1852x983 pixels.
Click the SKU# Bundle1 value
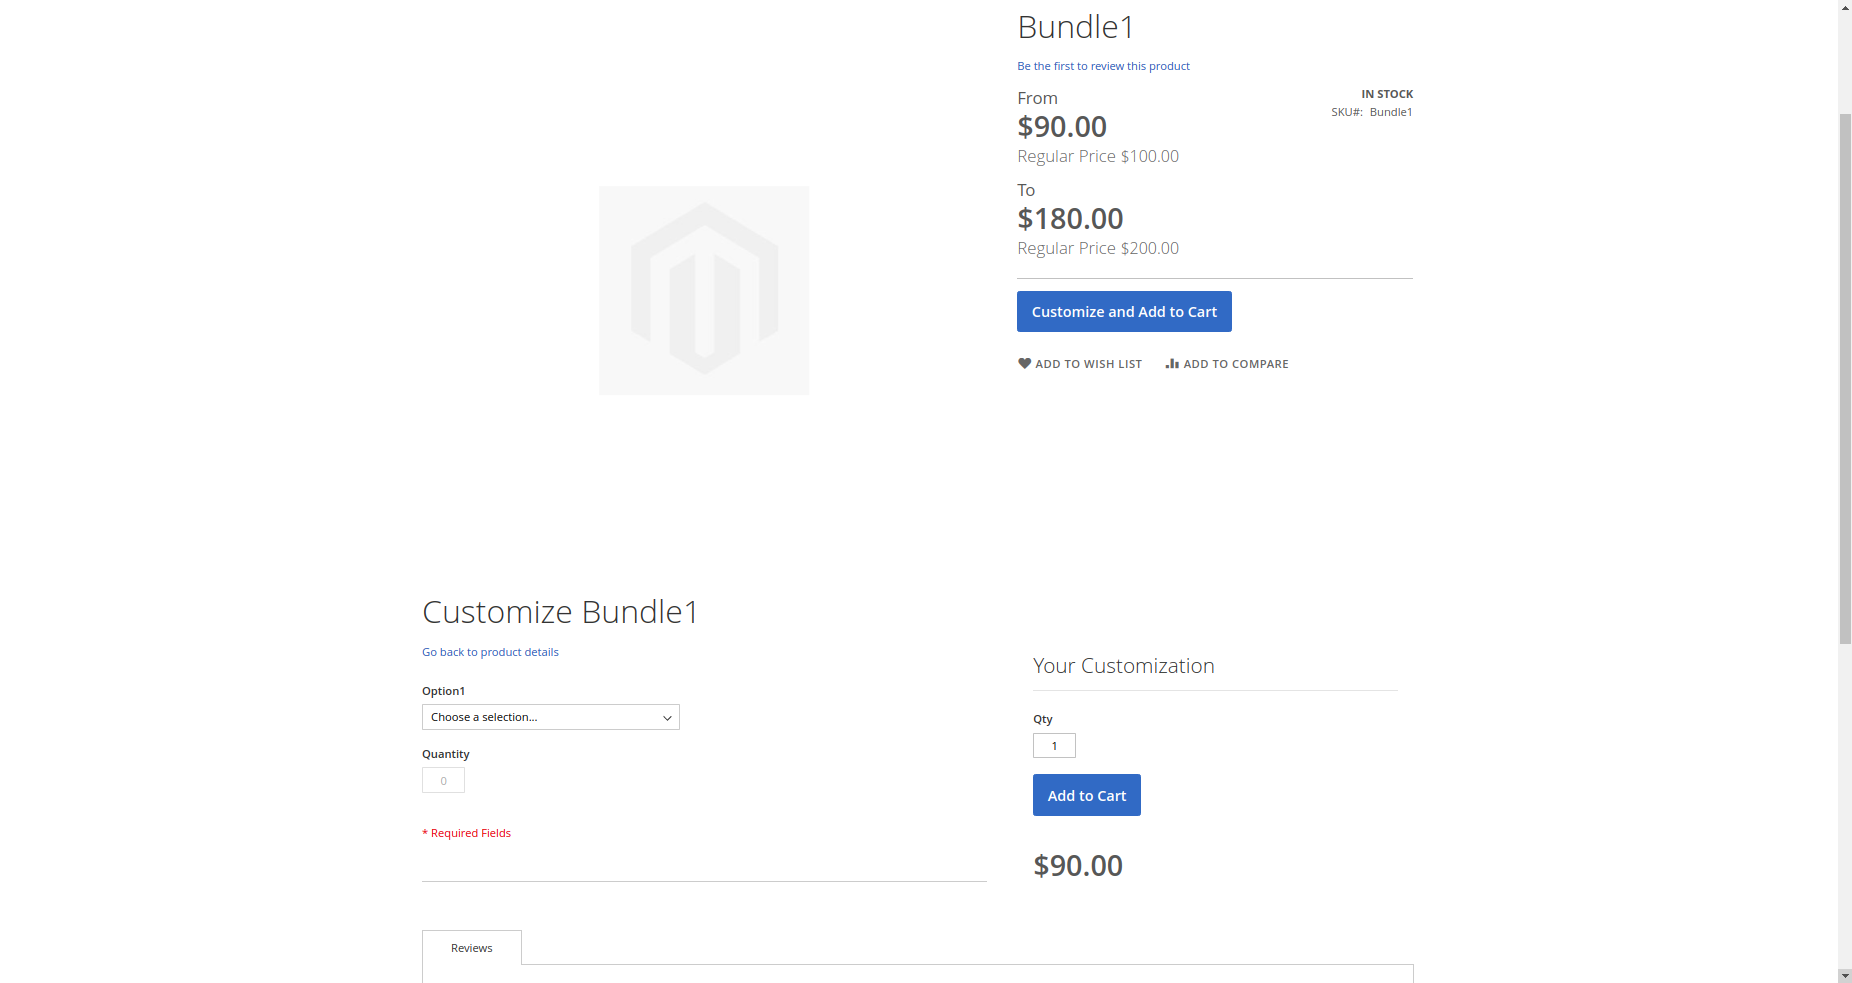coord(1391,112)
